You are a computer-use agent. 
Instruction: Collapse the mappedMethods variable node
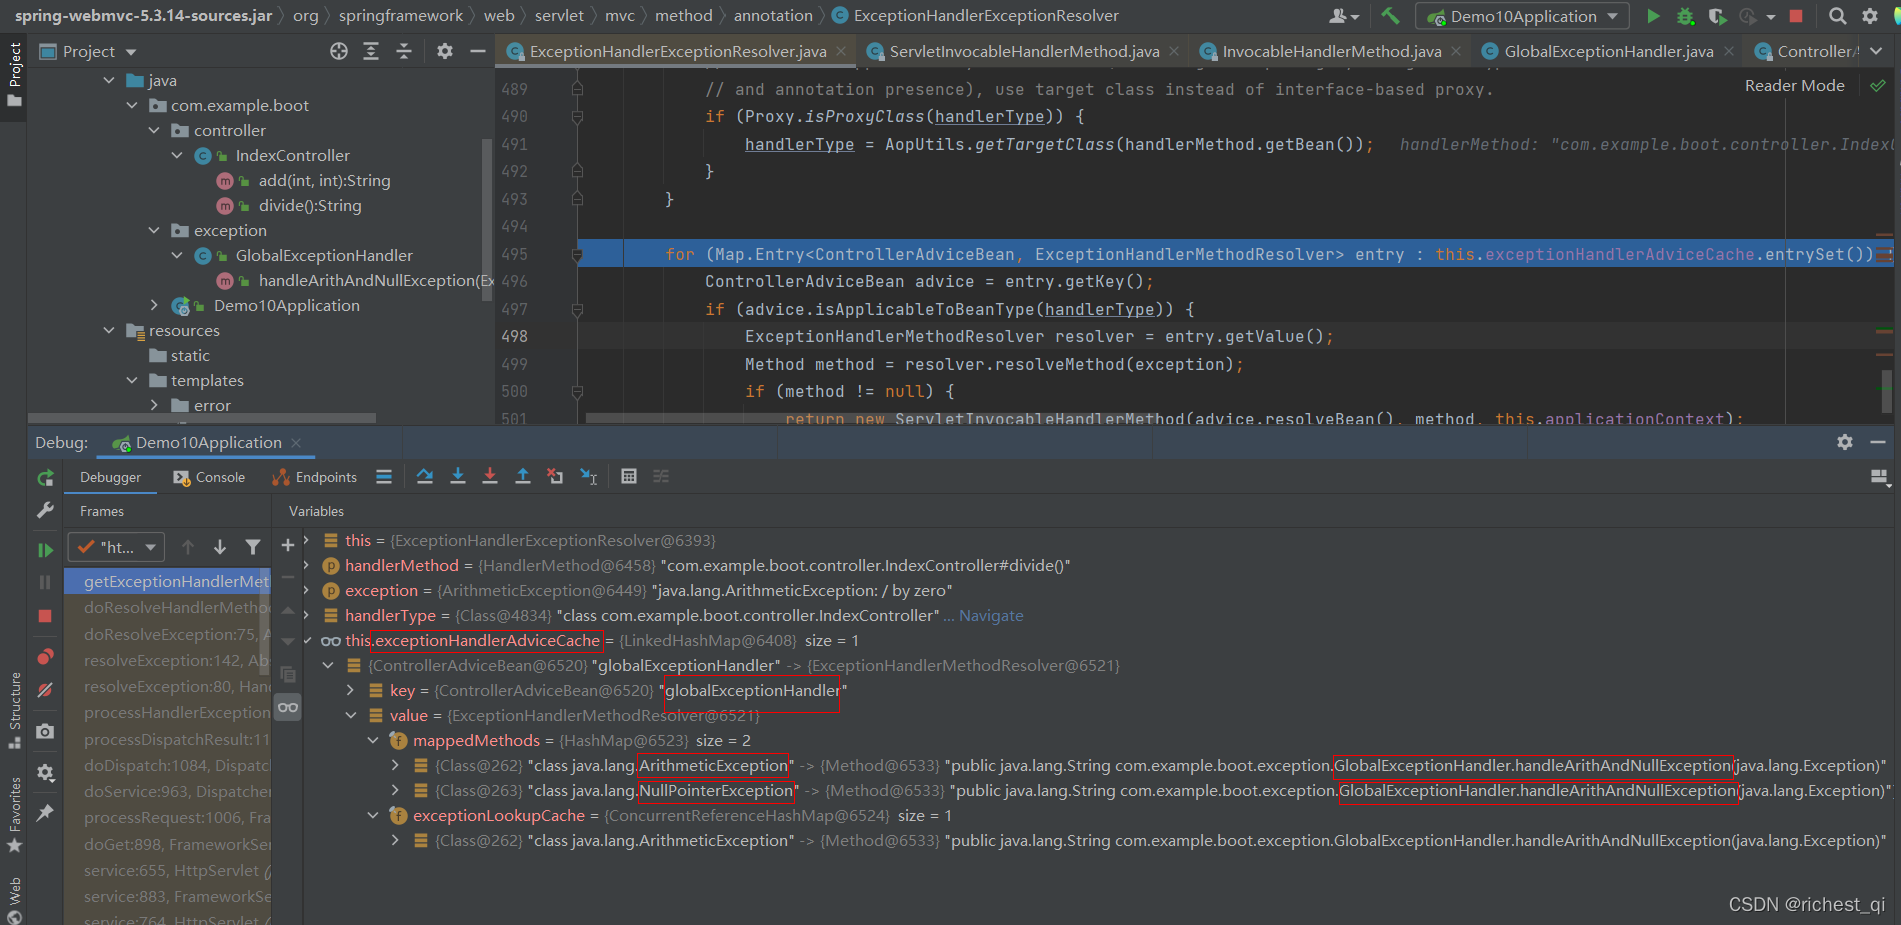[x=373, y=740]
